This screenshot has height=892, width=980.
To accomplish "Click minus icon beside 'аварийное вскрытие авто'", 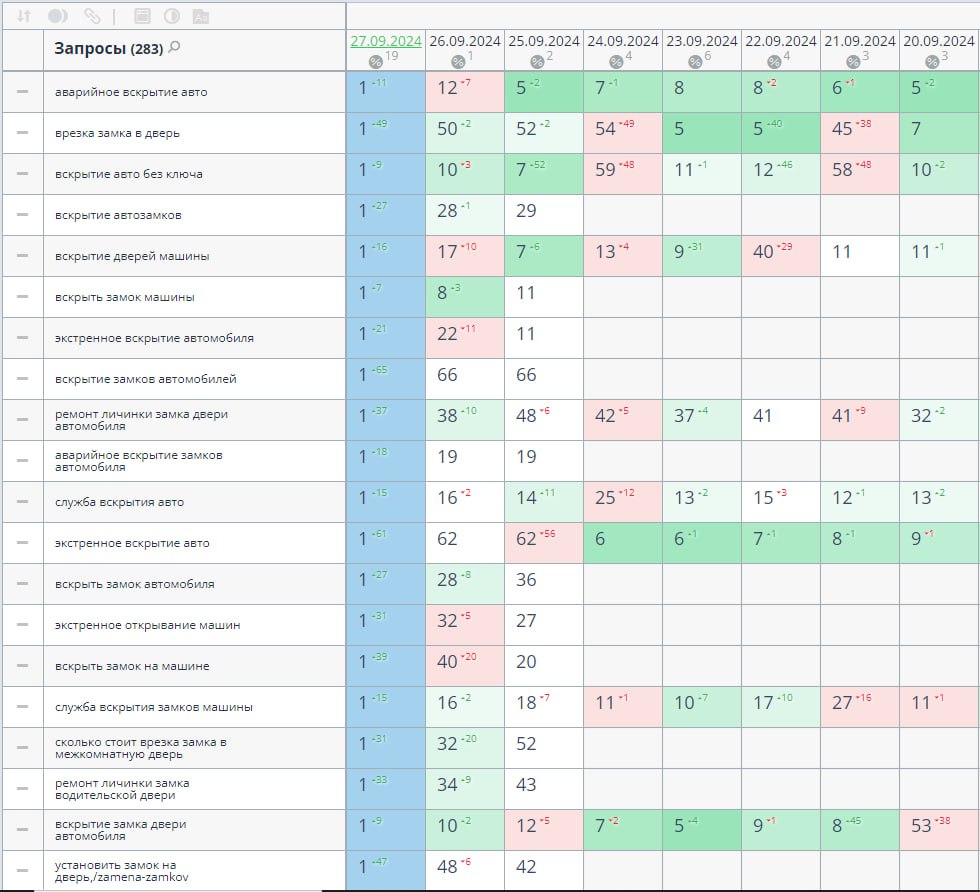I will 22,92.
